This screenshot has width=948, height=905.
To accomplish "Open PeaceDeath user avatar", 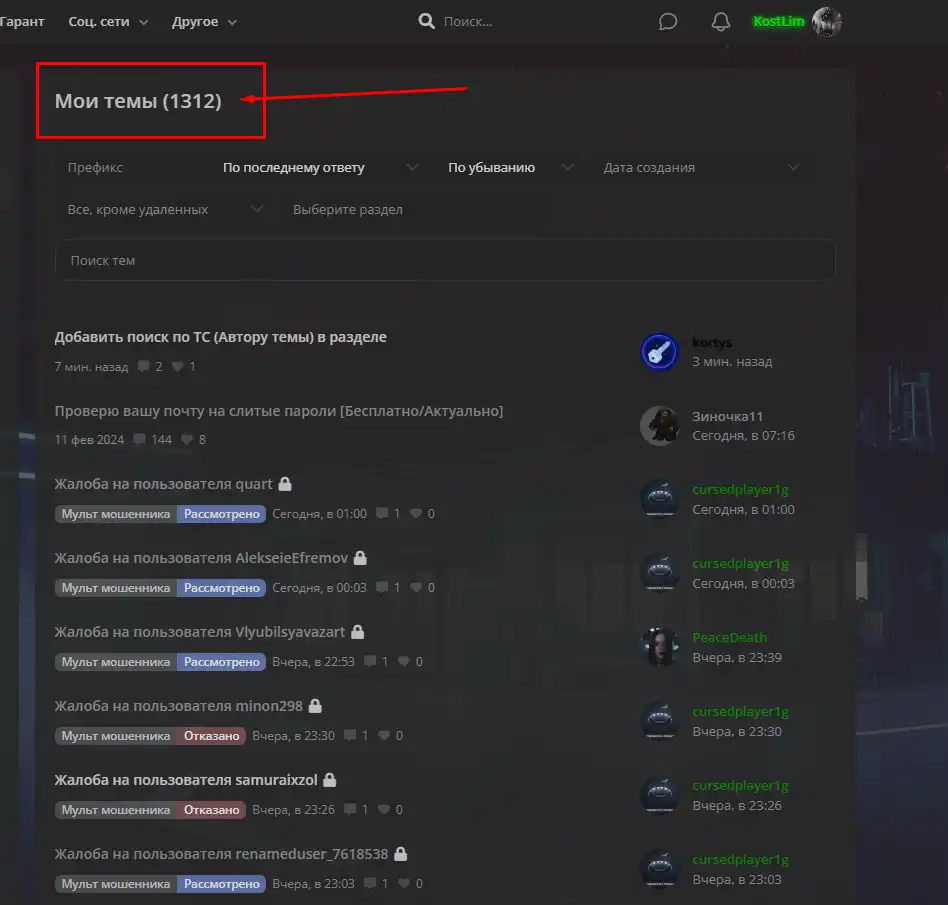I will [660, 647].
